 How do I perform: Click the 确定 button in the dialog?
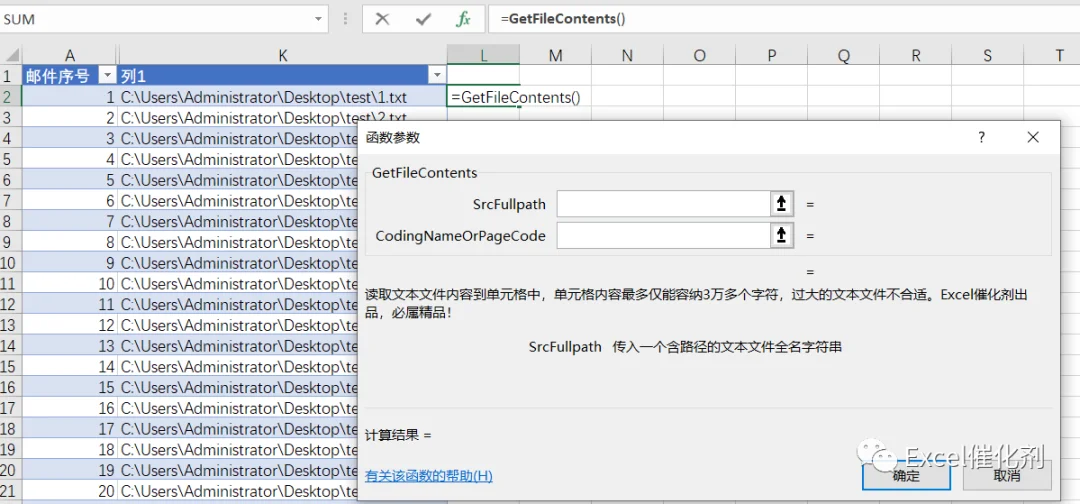coord(905,476)
